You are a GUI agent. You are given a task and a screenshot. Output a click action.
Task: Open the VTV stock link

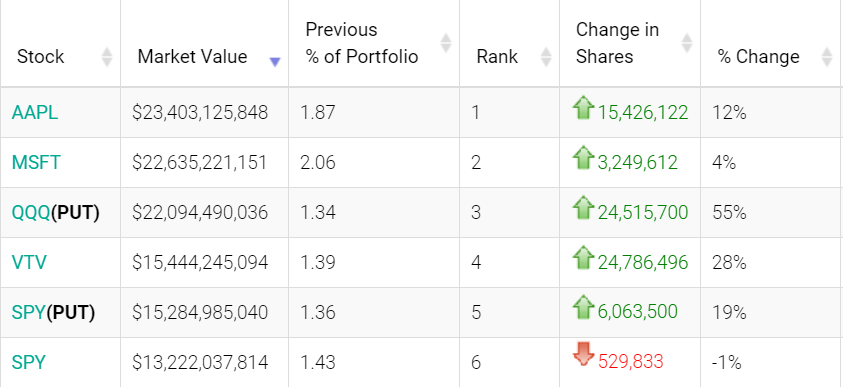29,262
